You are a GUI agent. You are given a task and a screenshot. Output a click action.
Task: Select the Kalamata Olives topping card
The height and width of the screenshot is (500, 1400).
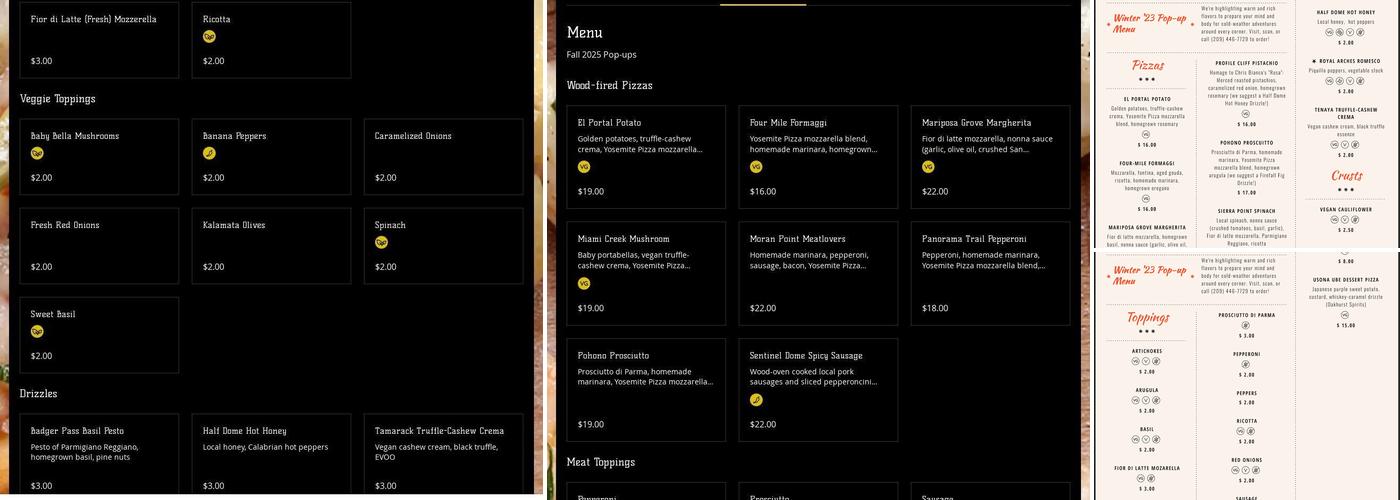coord(272,246)
